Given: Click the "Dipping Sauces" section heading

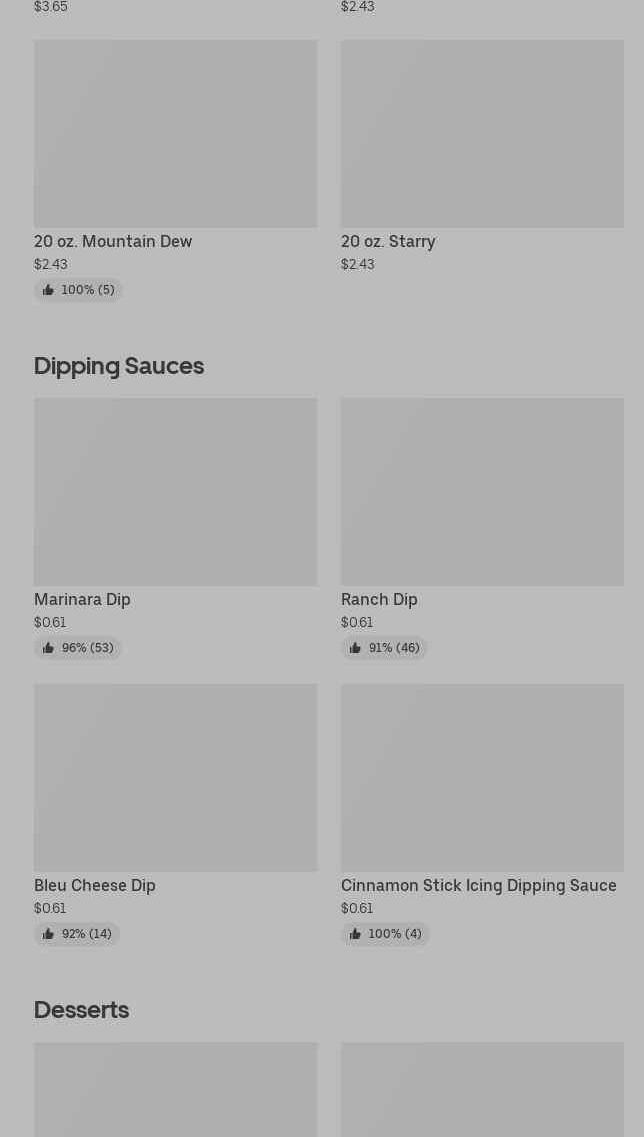Looking at the screenshot, I should (119, 366).
